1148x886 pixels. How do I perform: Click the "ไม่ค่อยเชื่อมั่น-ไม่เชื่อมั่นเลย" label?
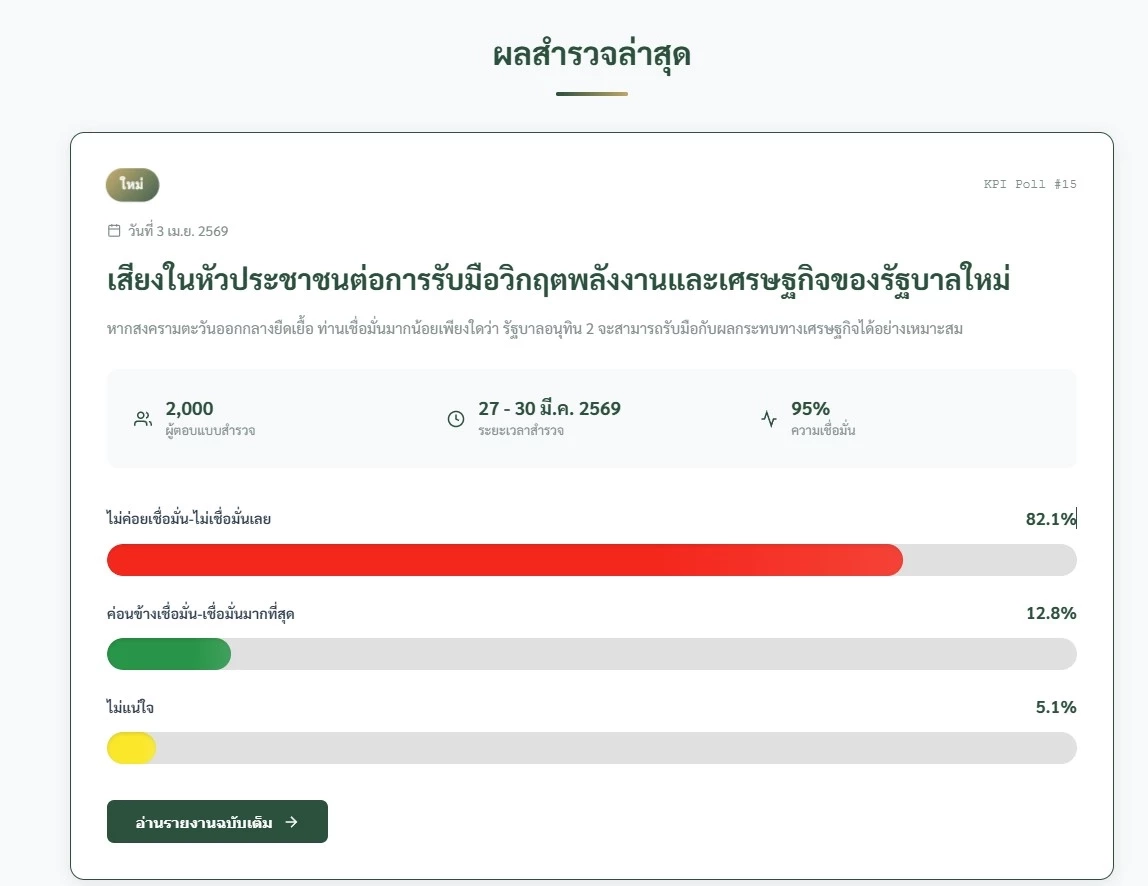[190, 519]
